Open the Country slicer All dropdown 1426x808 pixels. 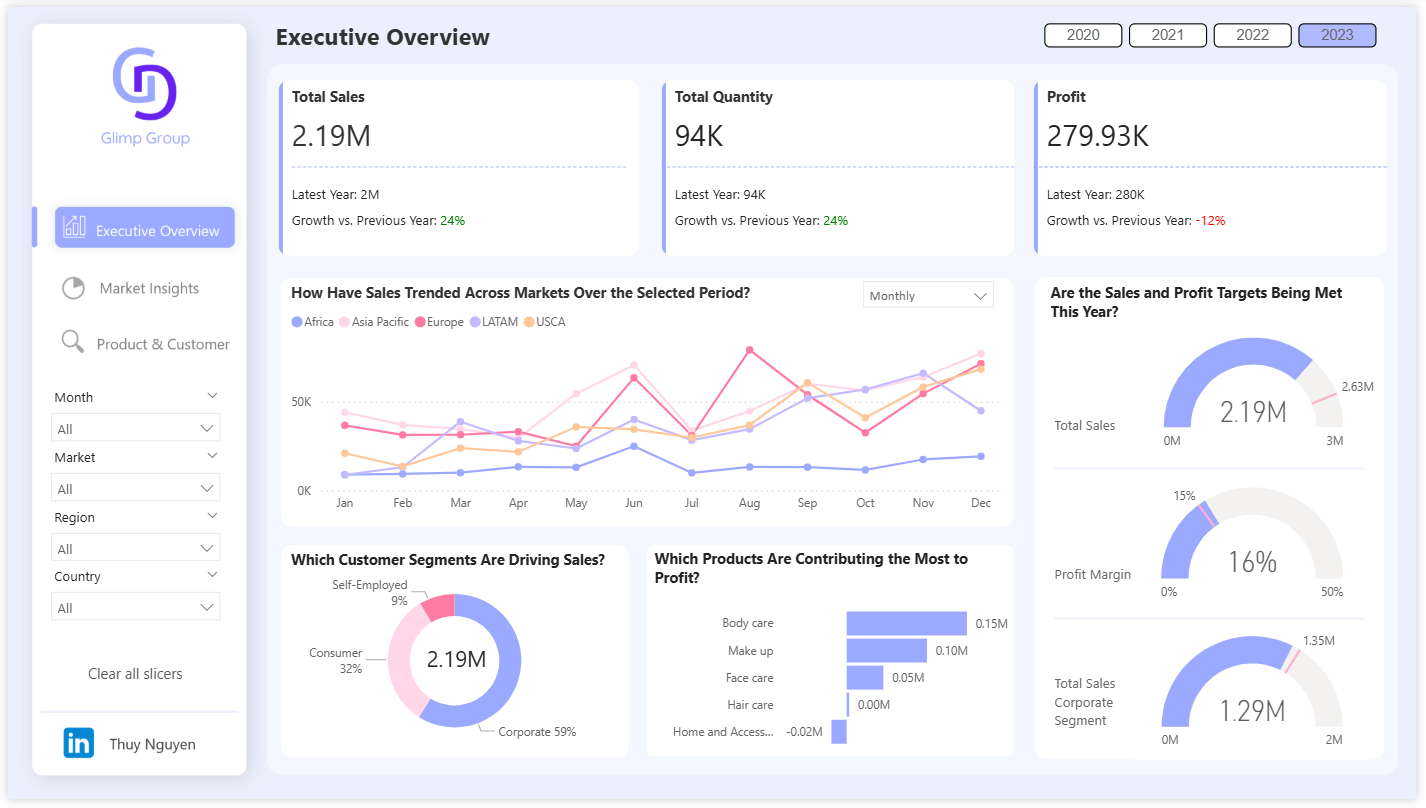tap(135, 607)
